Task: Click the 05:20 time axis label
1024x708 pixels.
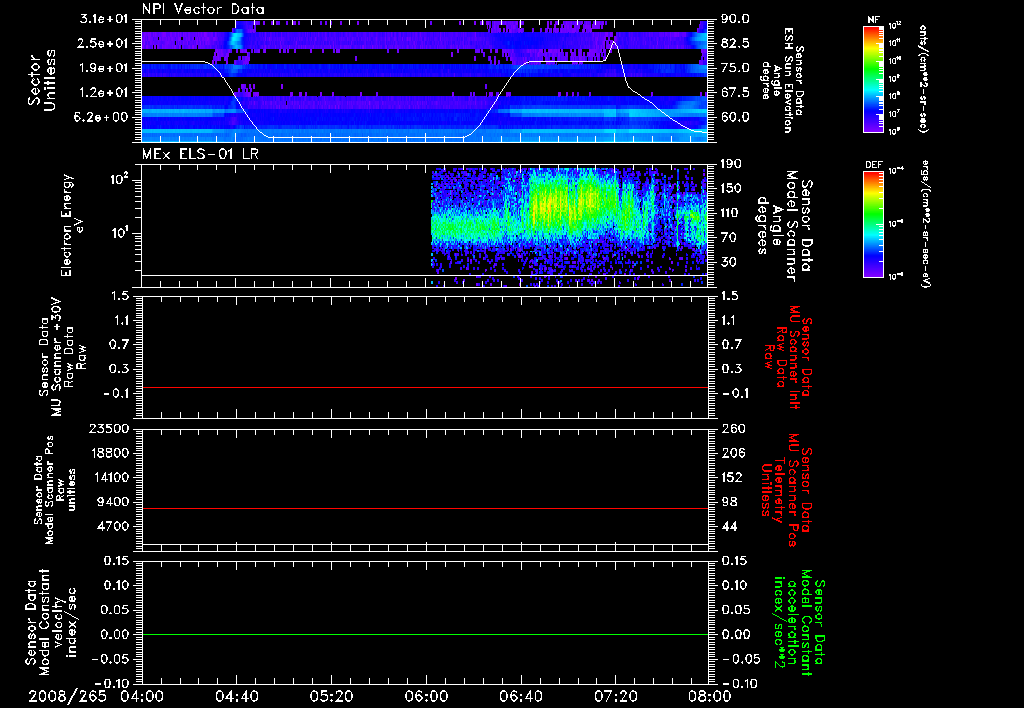Action: [331, 696]
